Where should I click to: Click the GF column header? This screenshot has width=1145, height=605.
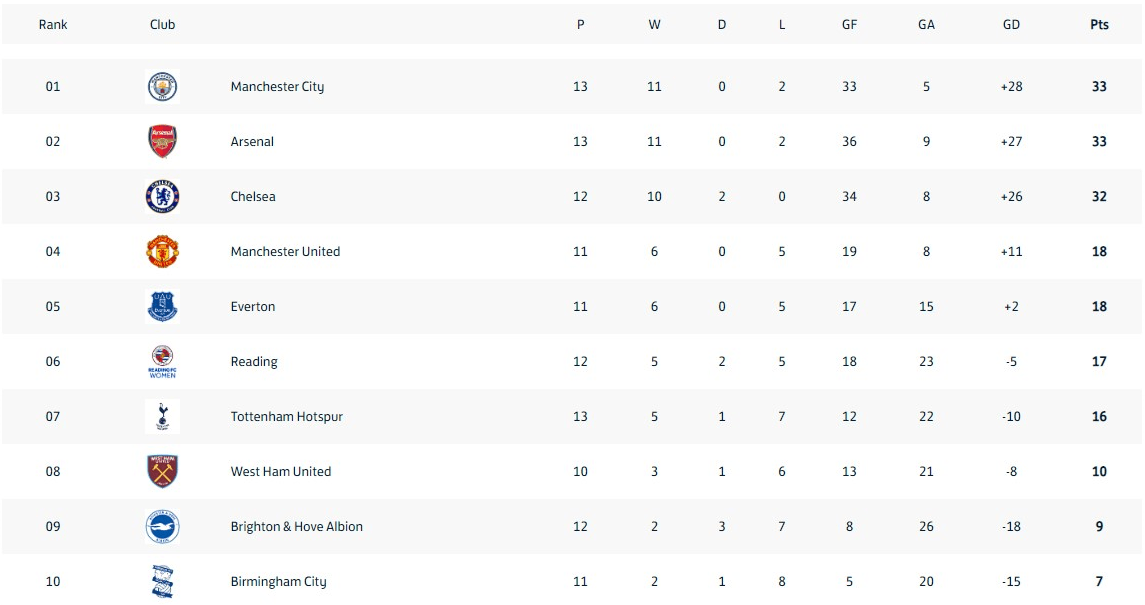[849, 25]
